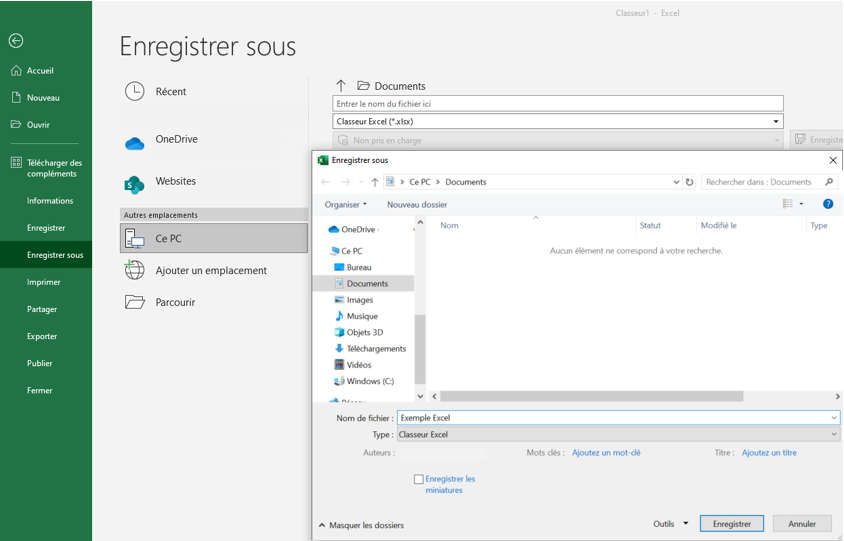Click Documents in the address breadcrumb
Image resolution: width=844 pixels, height=541 pixels.
click(466, 182)
